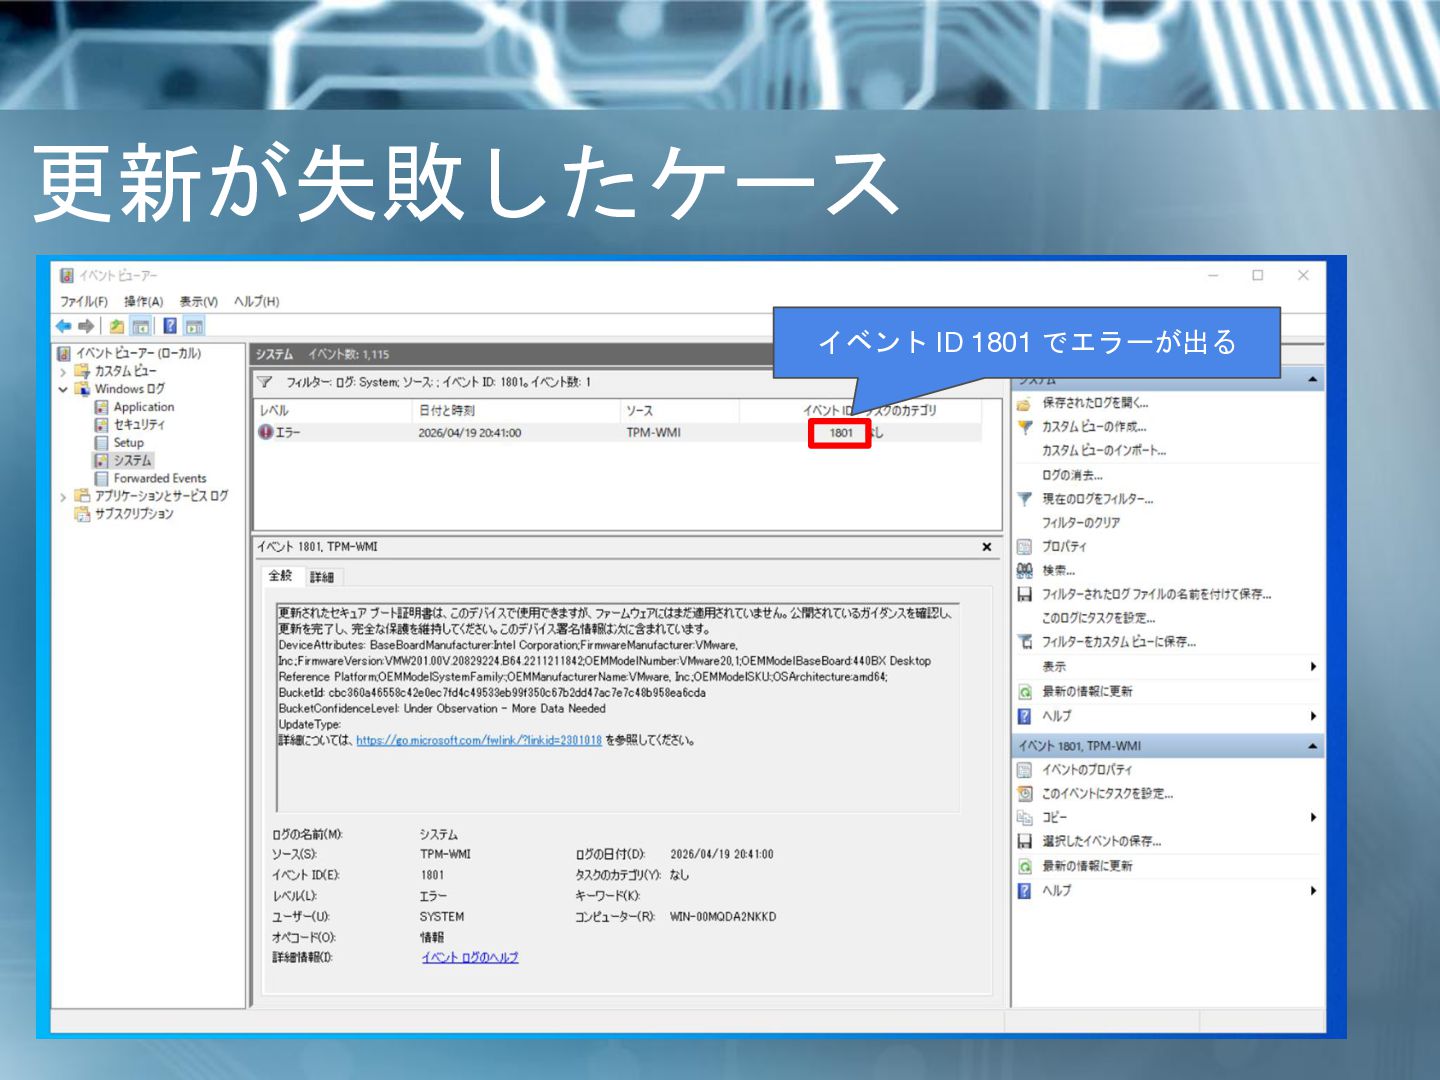Screen dimensions: 1440x1080
Task: Expand the 表示 submenu arrow
Action: 1313,667
